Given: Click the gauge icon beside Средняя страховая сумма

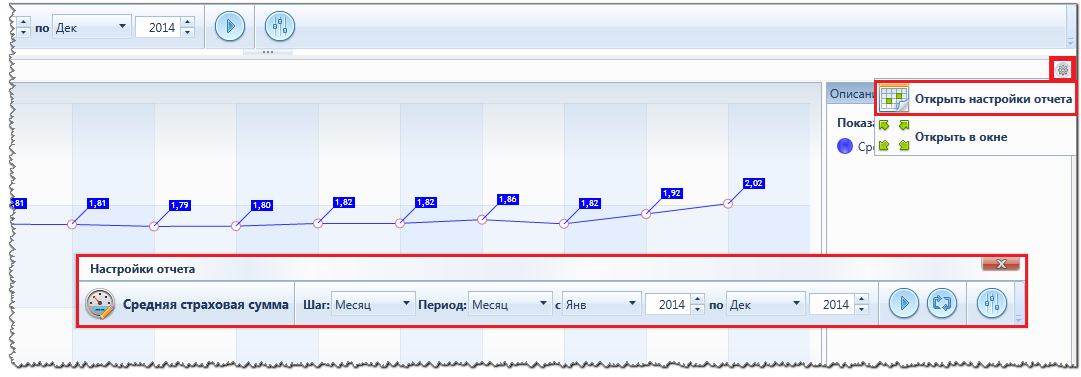Looking at the screenshot, I should pos(100,304).
